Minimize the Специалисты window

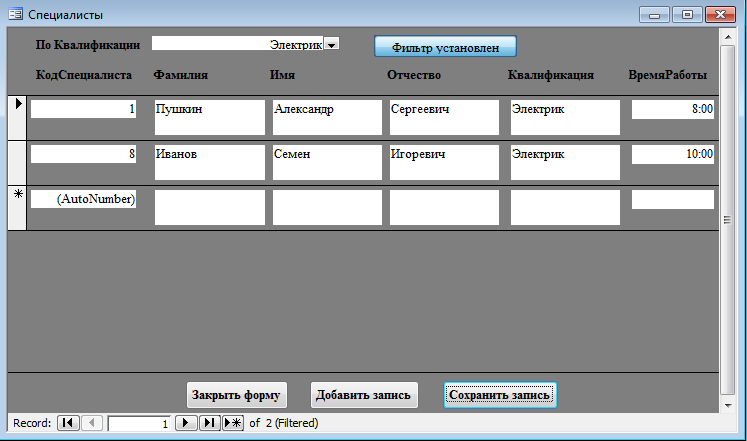pos(654,15)
